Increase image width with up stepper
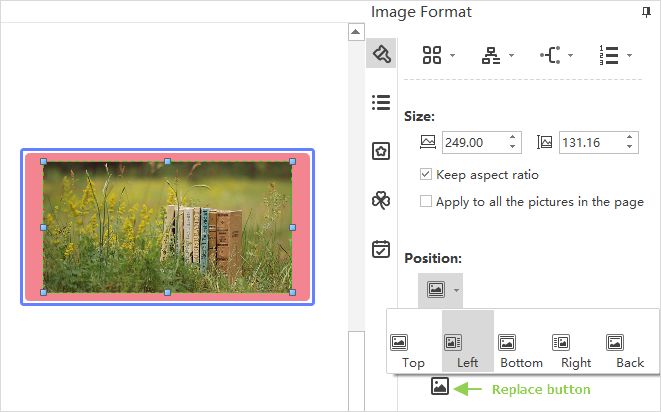The height and width of the screenshot is (412, 661). [x=512, y=137]
